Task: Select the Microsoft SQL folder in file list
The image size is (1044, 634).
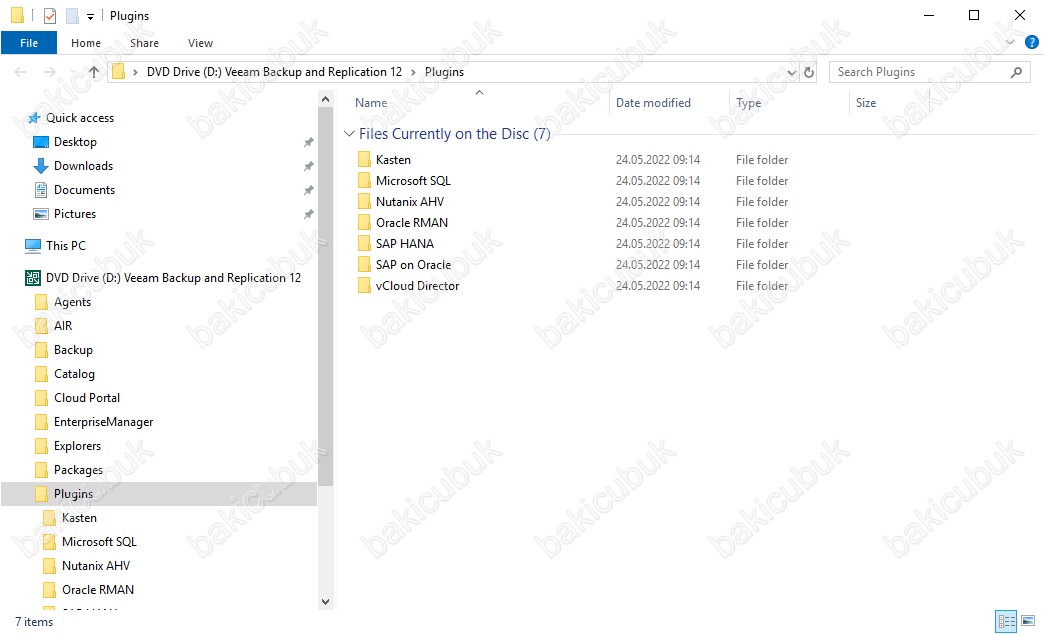Action: coord(413,180)
